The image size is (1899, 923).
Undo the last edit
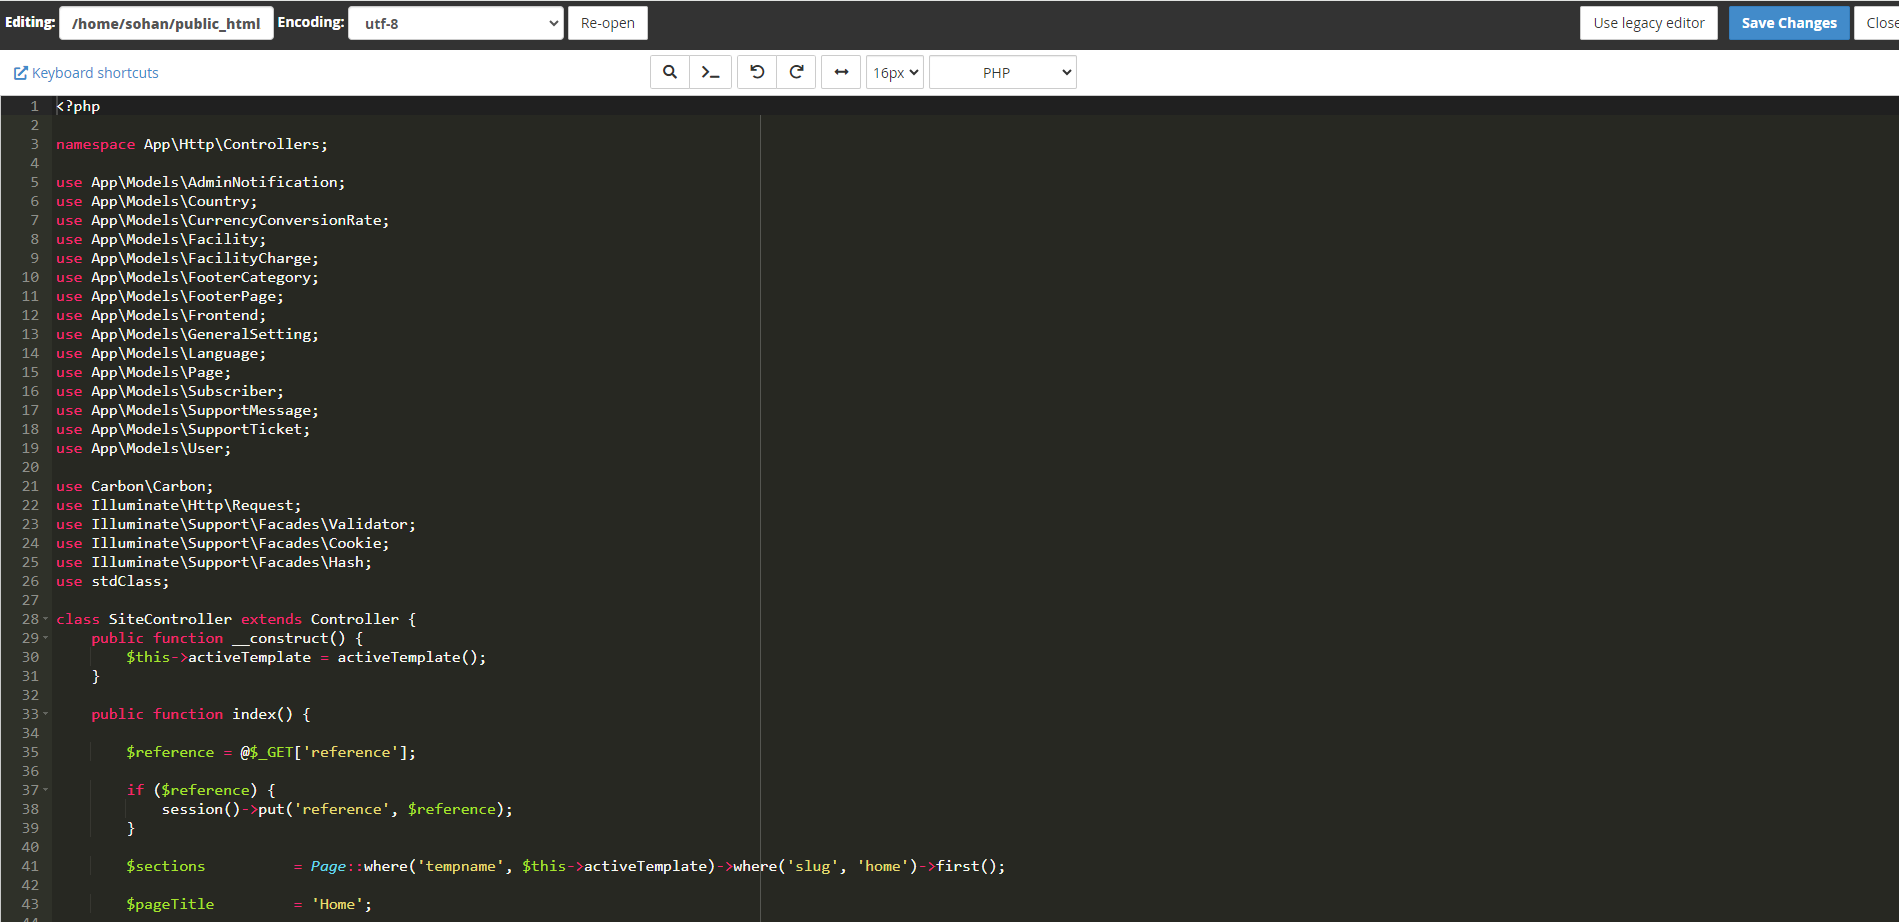pyautogui.click(x=757, y=72)
